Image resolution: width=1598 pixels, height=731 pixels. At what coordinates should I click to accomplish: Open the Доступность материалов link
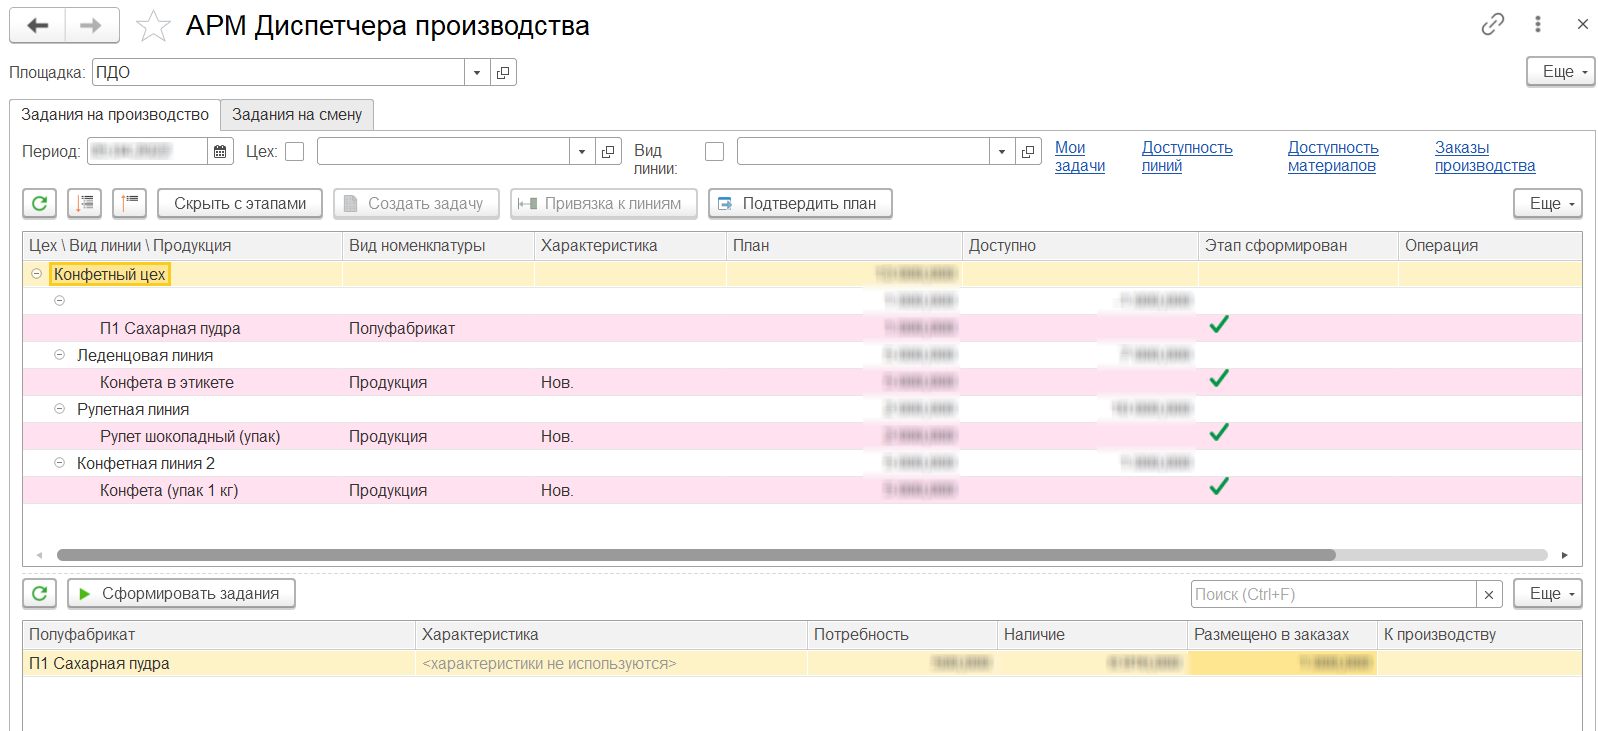[1332, 156]
